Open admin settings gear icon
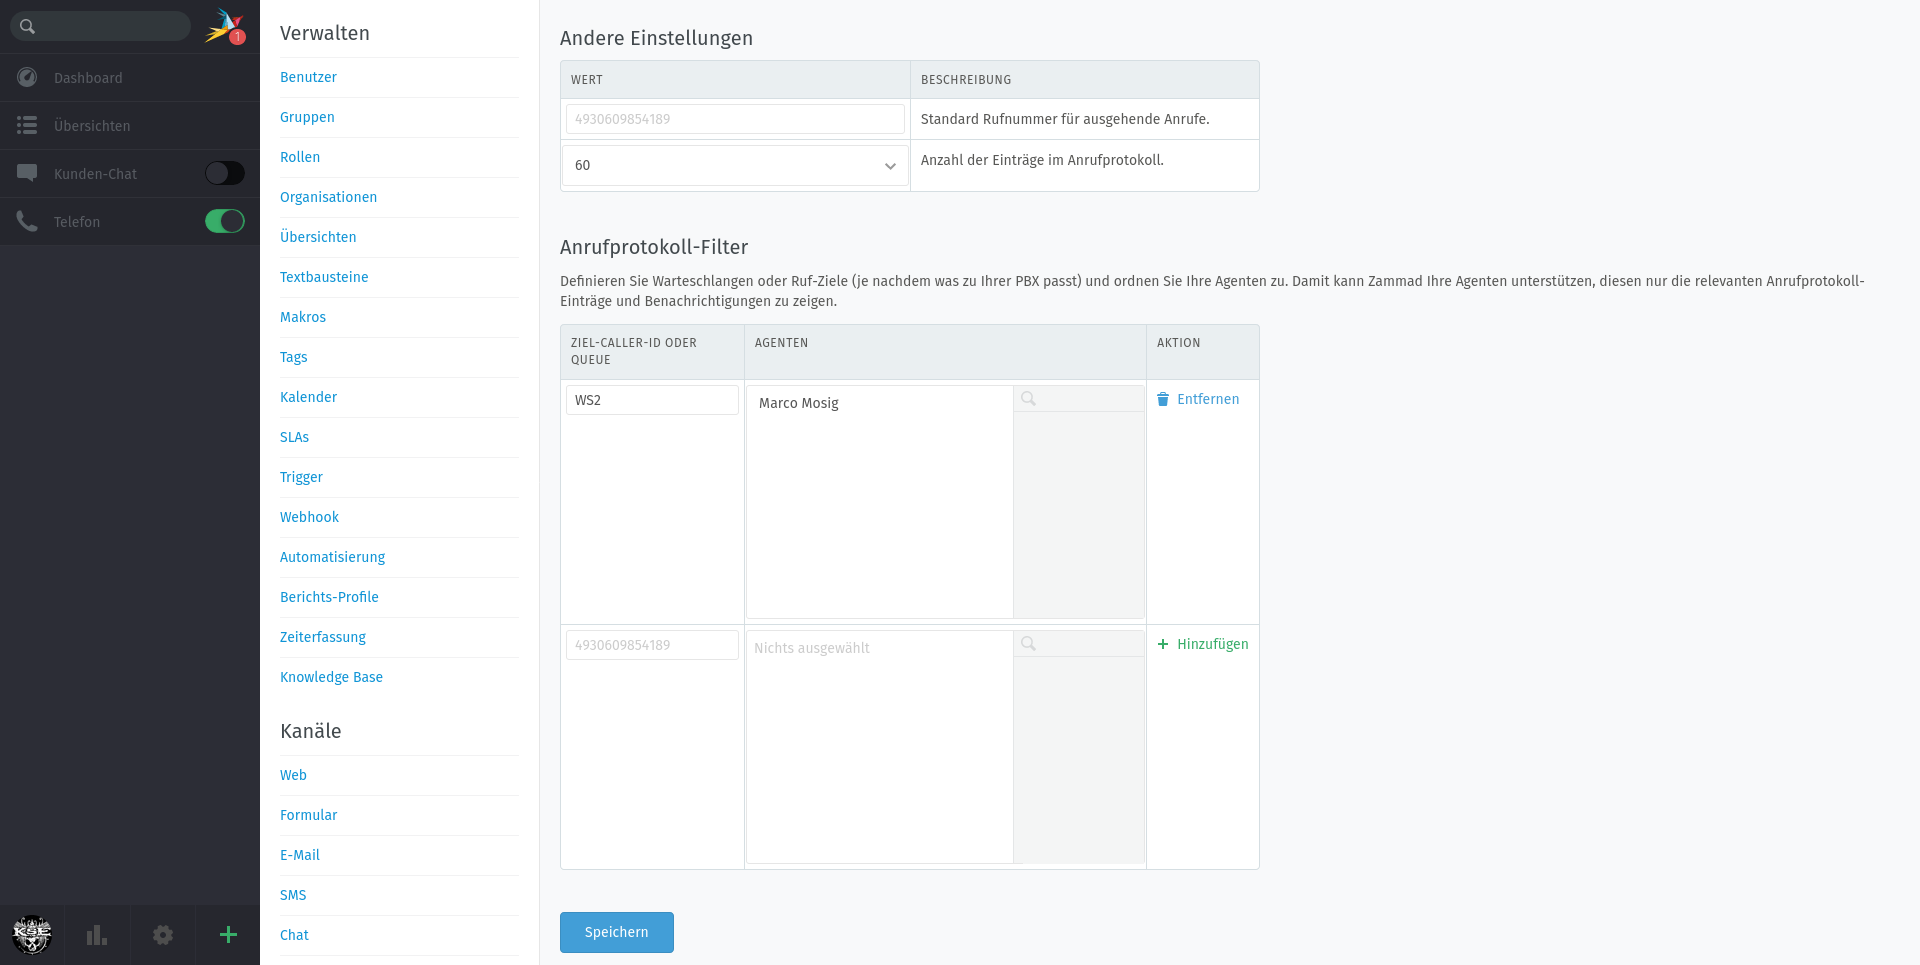Image resolution: width=1920 pixels, height=965 pixels. pos(163,935)
